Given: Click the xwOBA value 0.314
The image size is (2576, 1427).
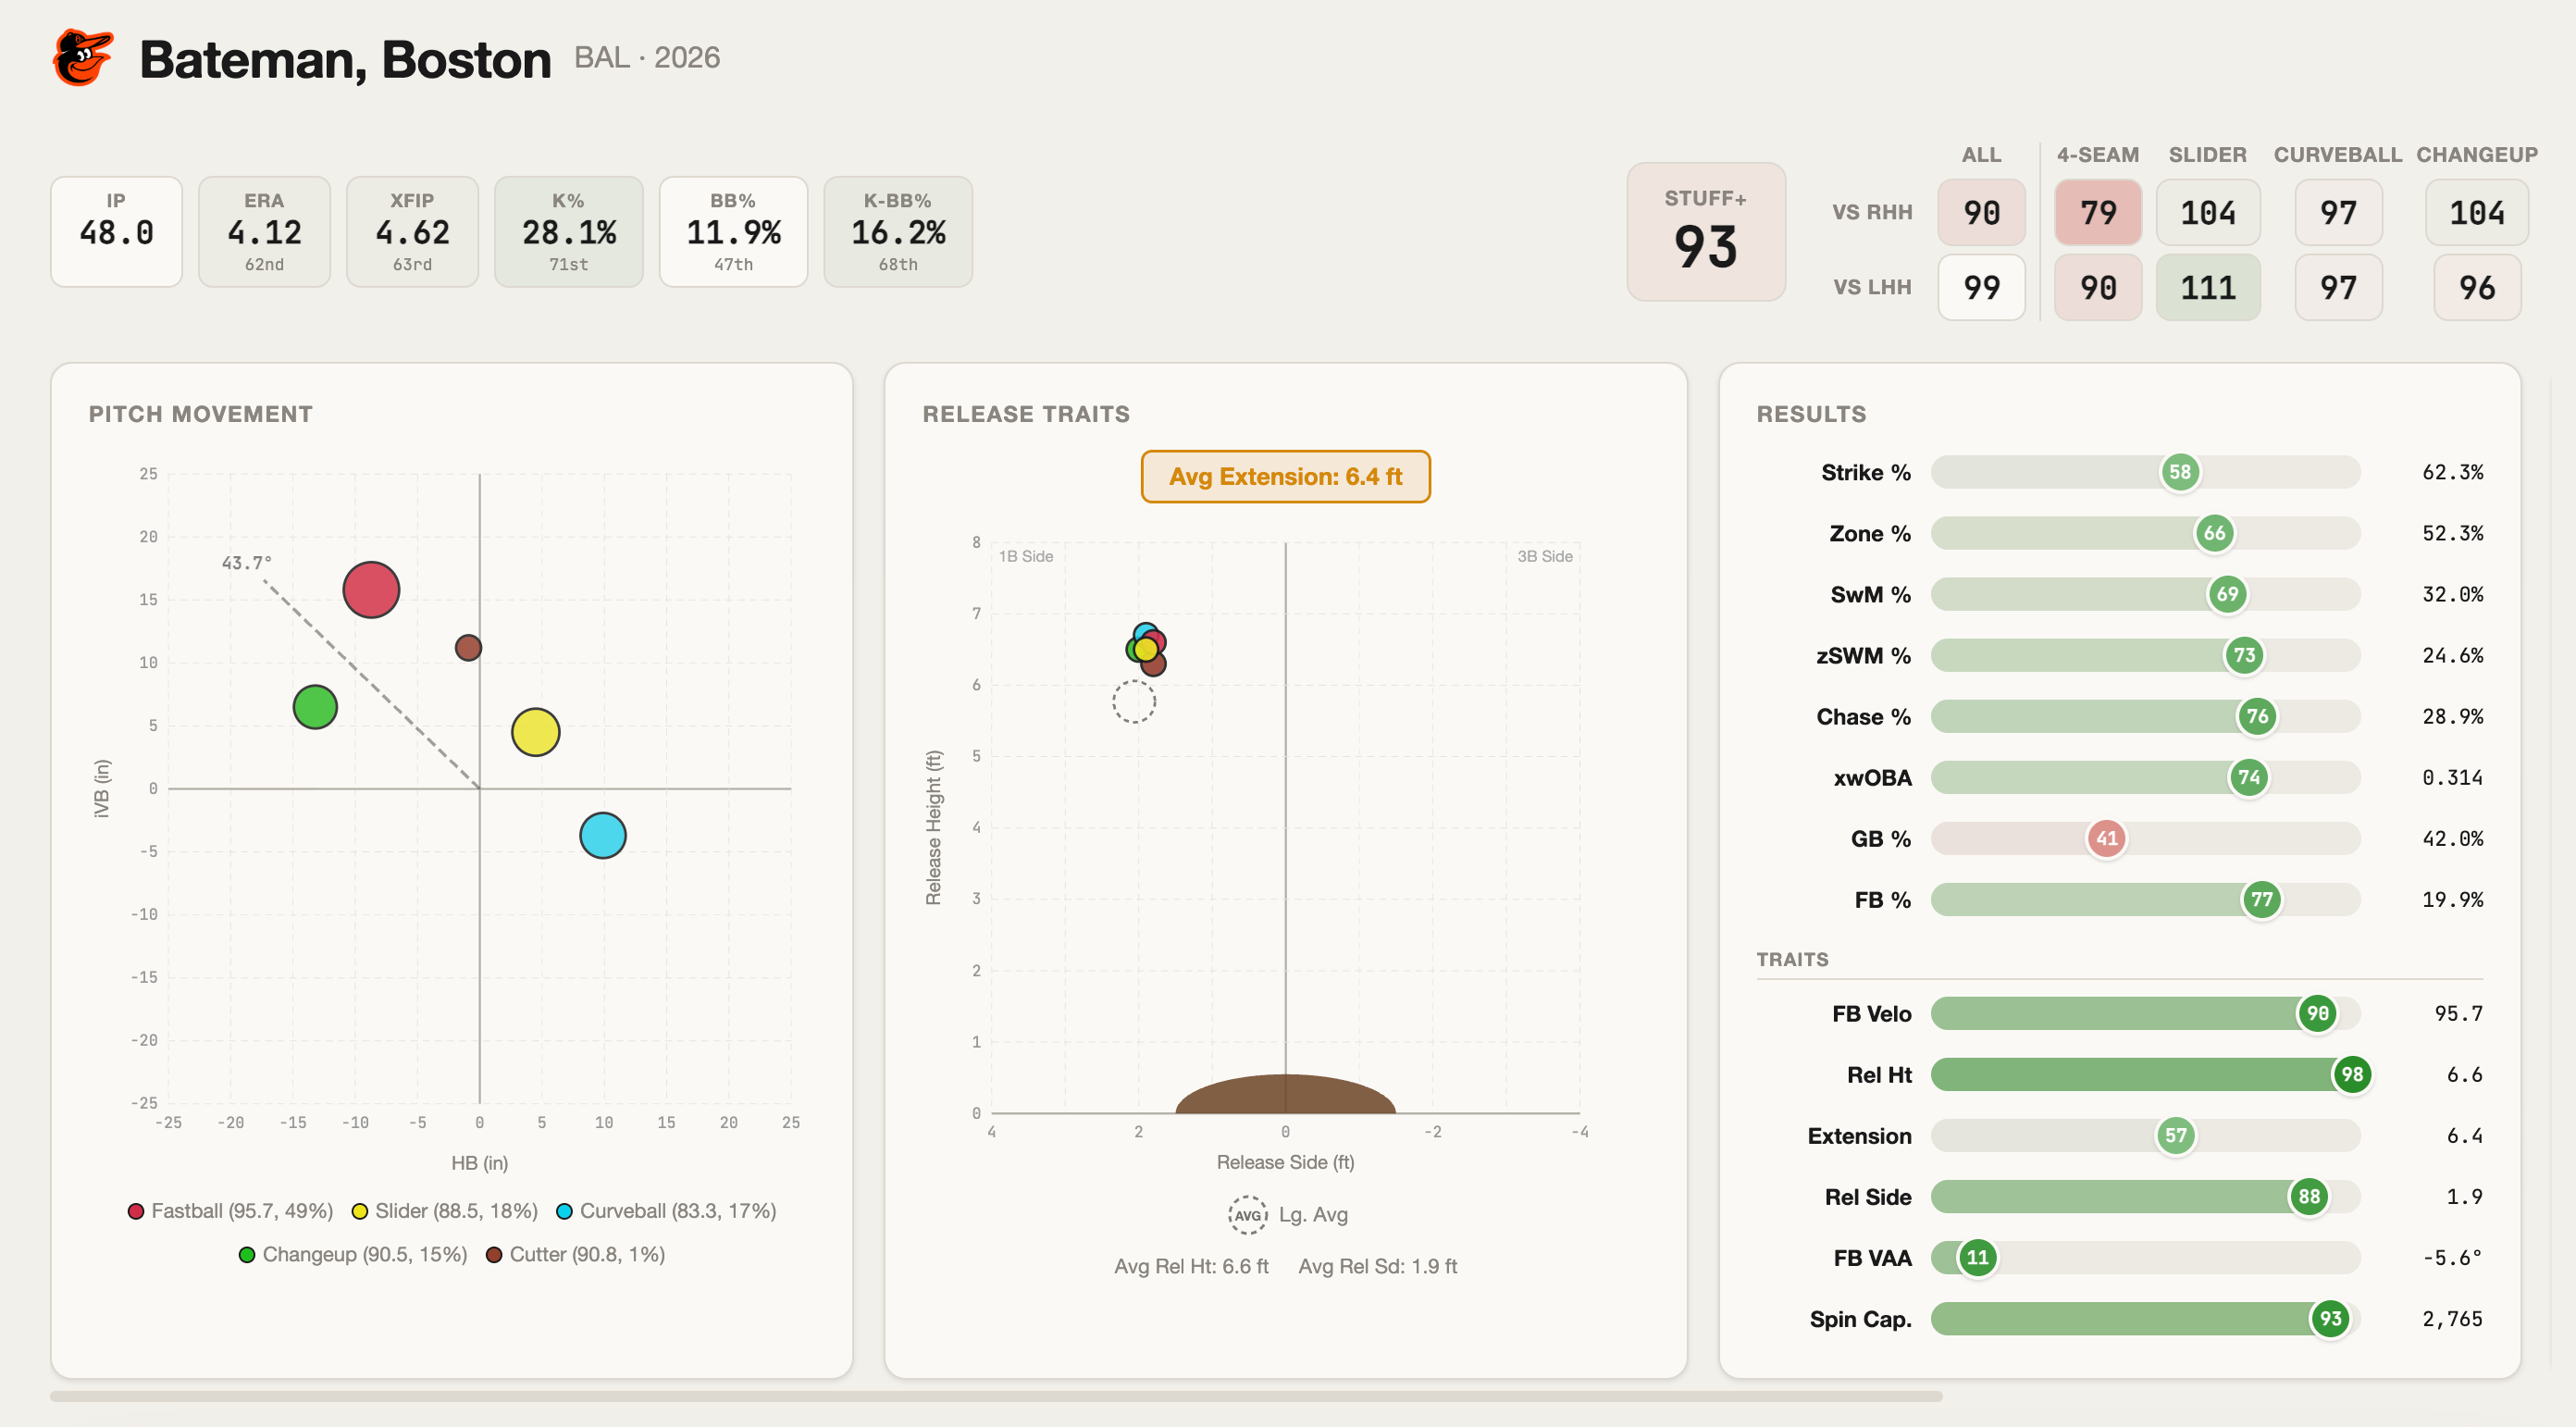Looking at the screenshot, I should 2452,778.
